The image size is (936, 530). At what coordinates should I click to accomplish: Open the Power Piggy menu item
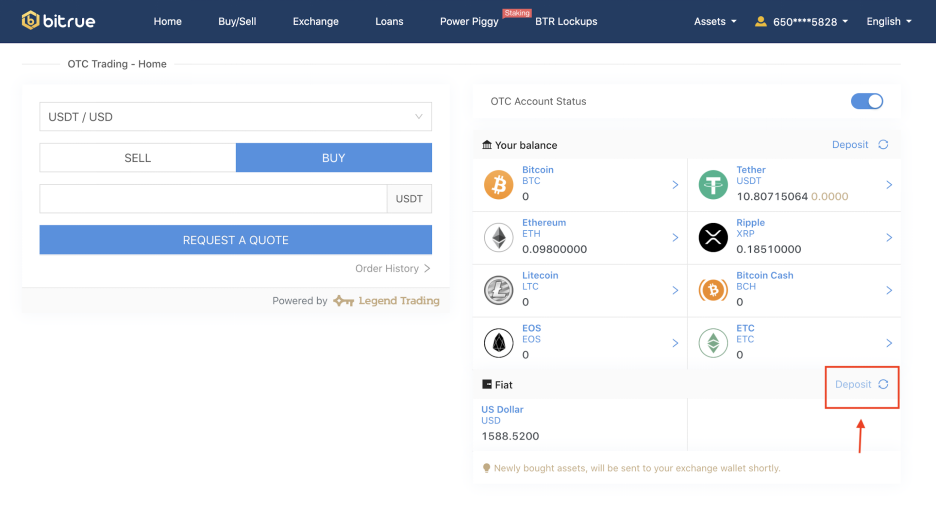(x=469, y=21)
